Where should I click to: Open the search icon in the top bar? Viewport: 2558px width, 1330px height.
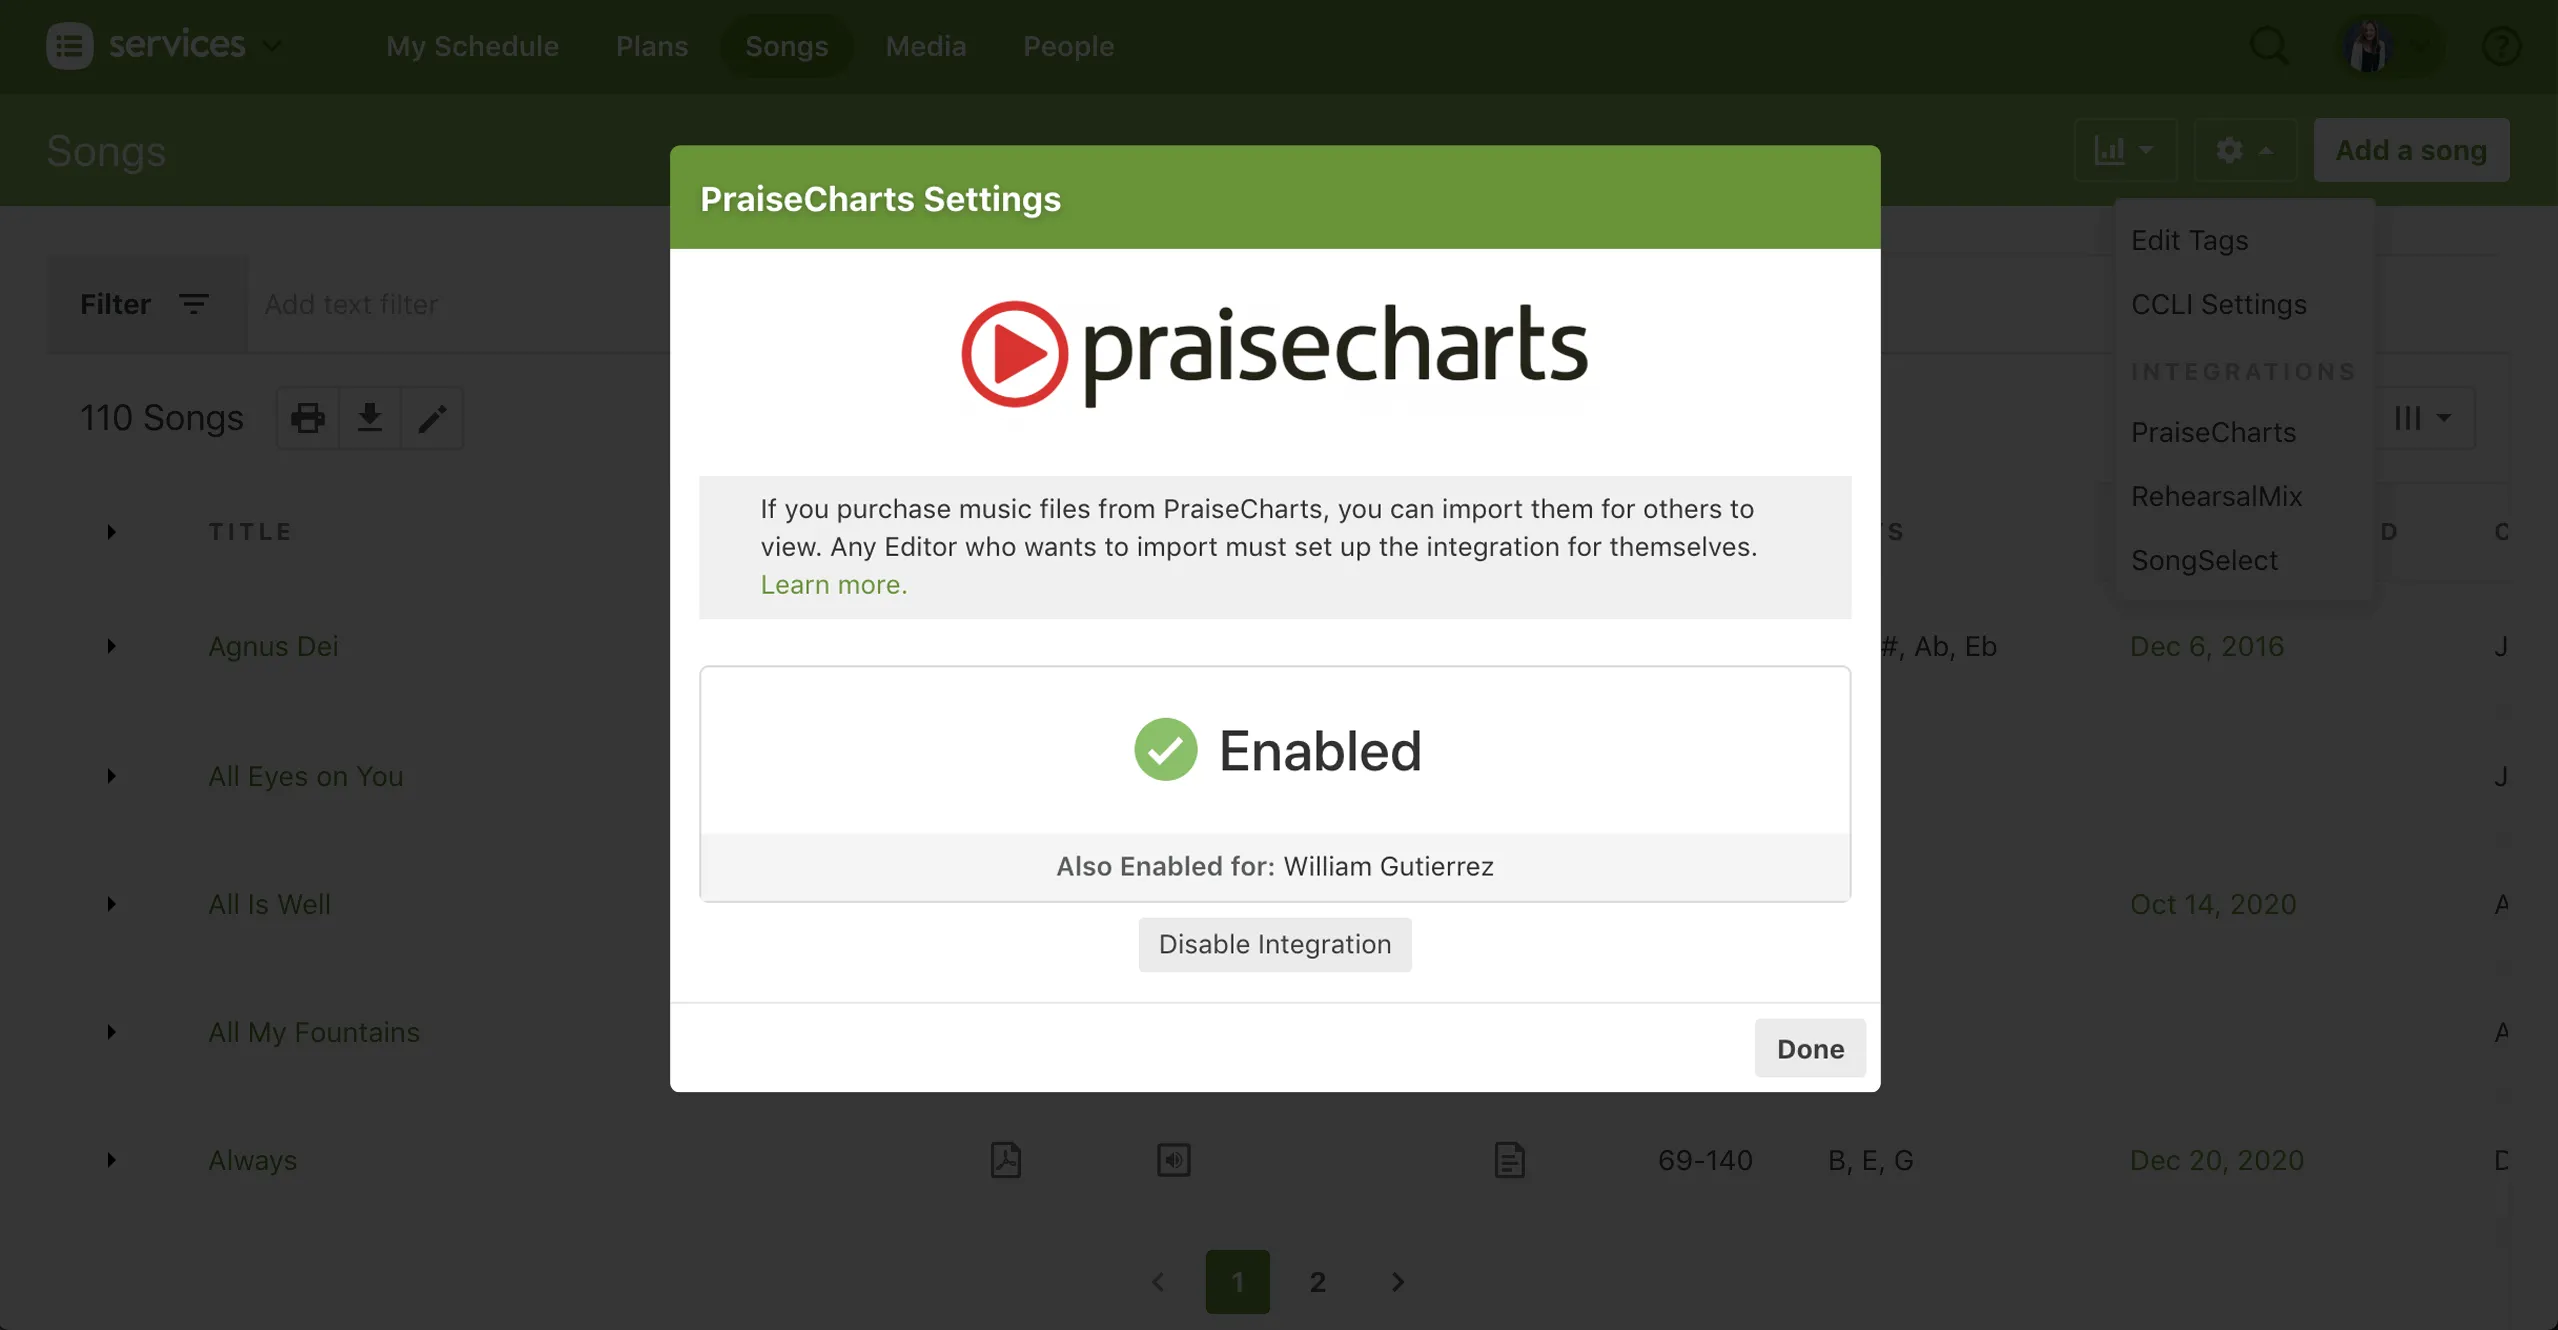[x=2268, y=46]
